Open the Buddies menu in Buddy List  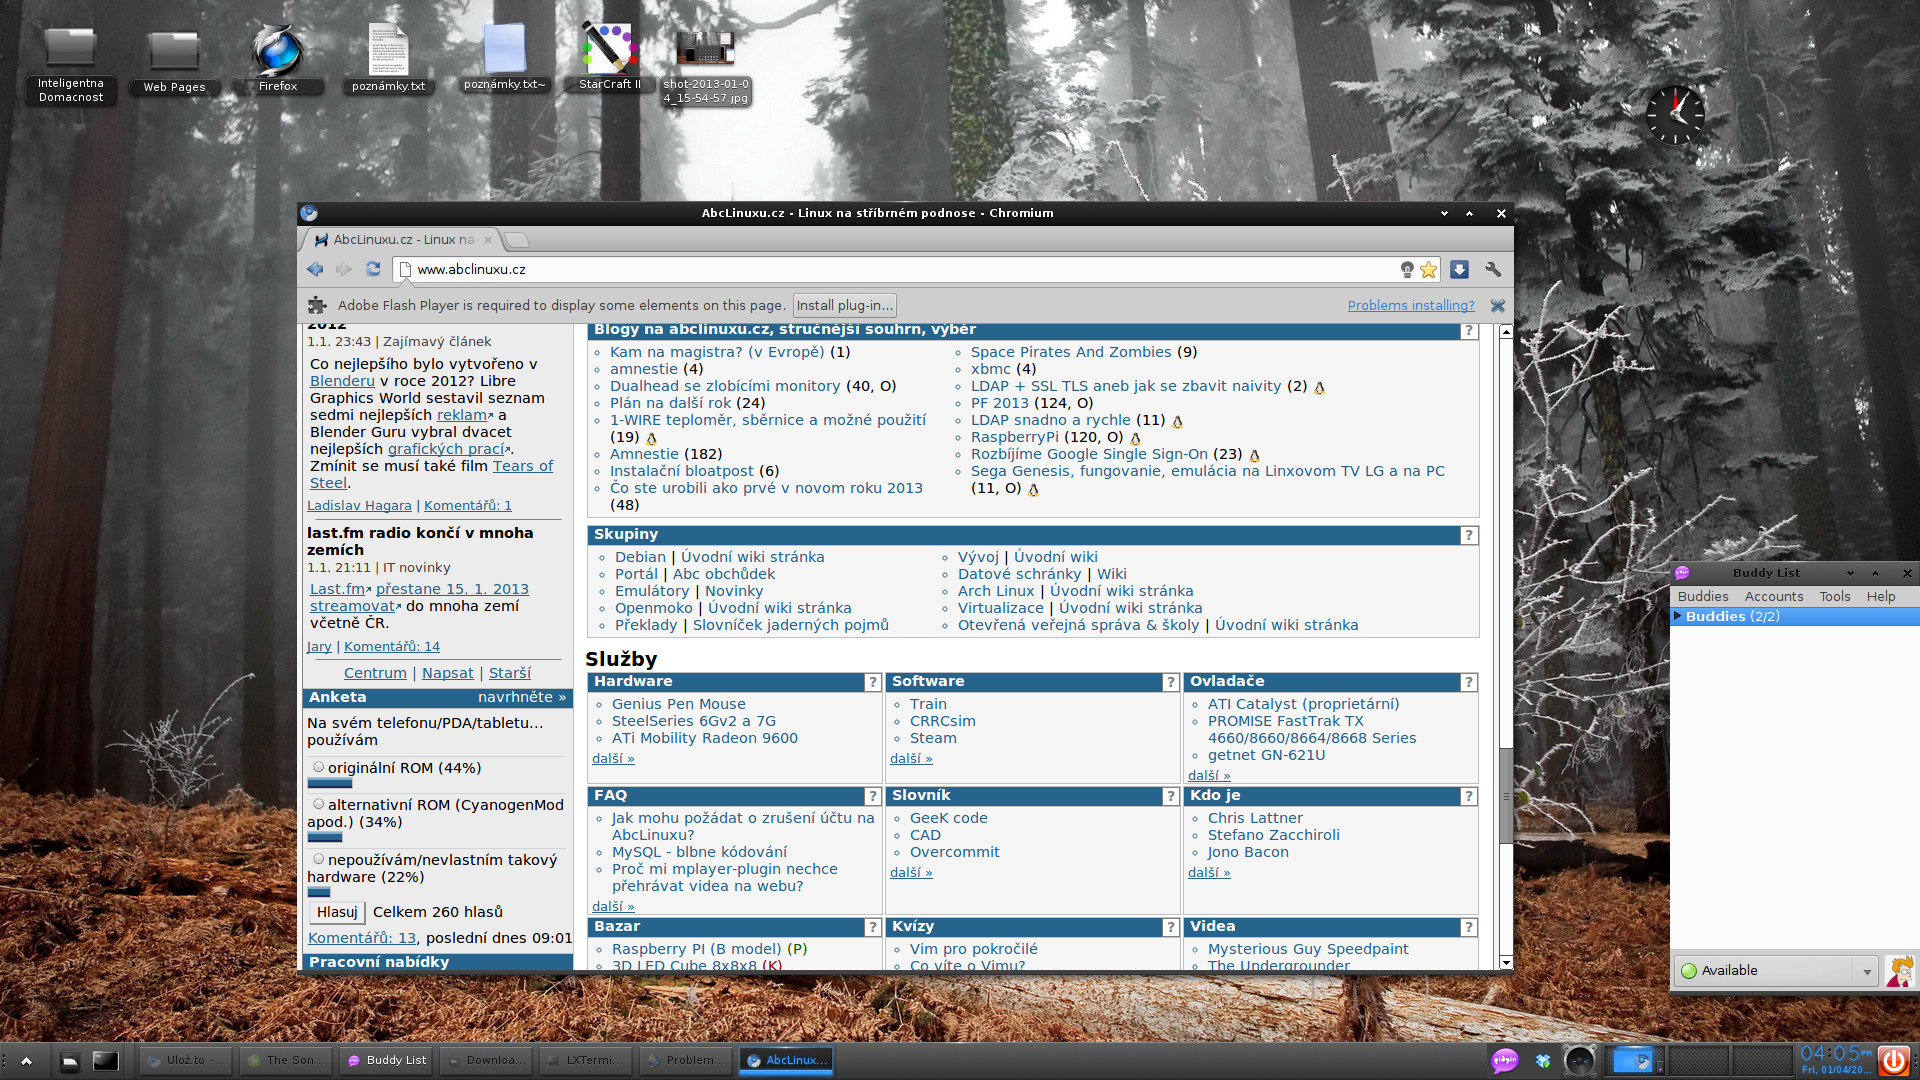coord(1702,596)
